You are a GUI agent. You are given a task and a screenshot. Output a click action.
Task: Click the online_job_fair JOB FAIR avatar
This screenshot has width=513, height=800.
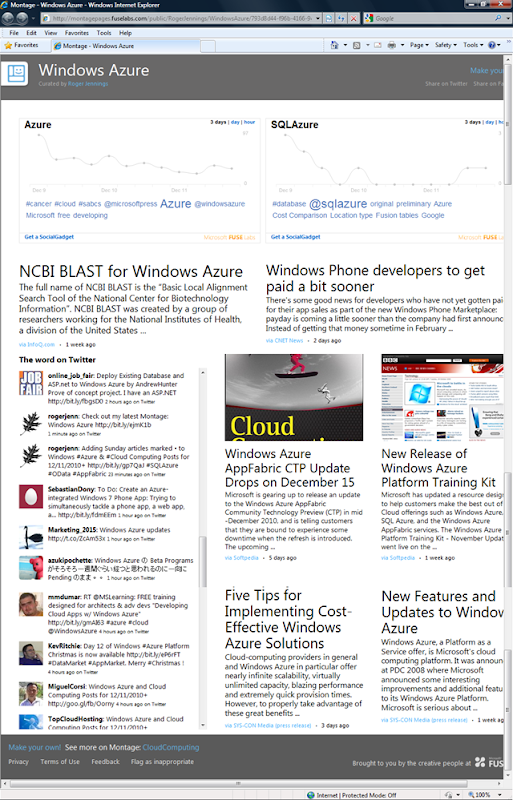click(x=31, y=384)
